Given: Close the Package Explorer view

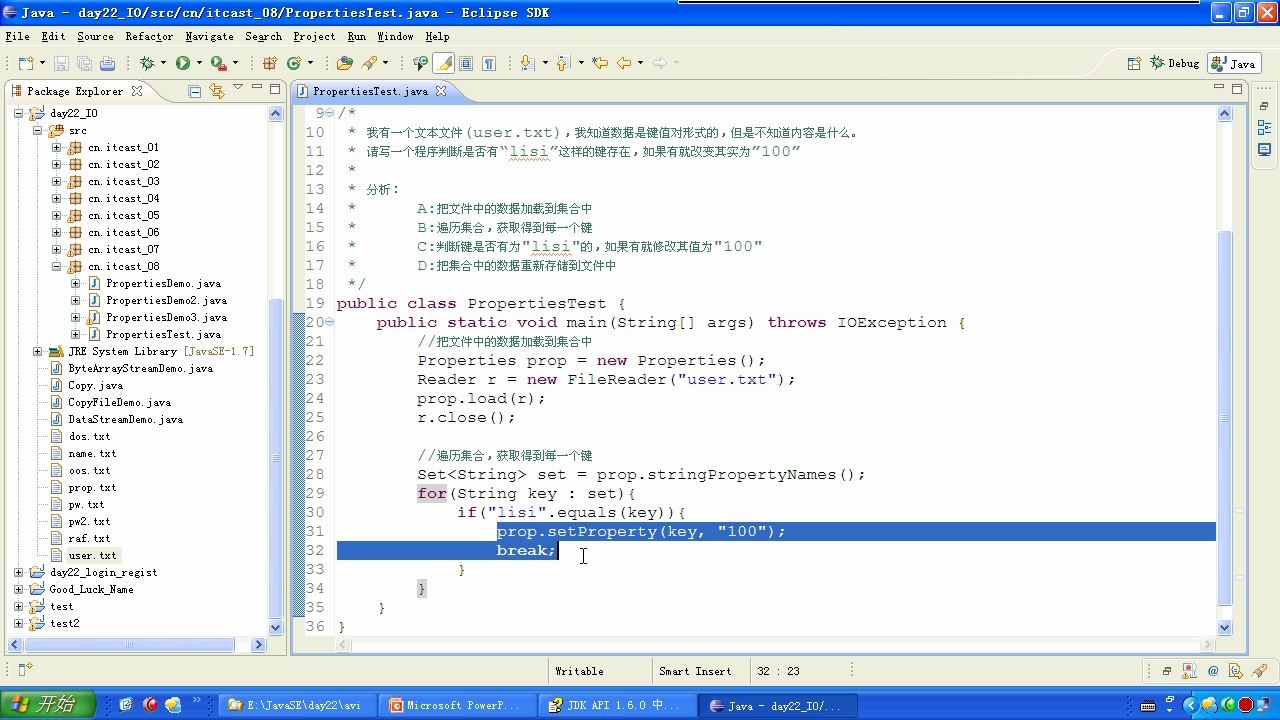Looking at the screenshot, I should [137, 90].
